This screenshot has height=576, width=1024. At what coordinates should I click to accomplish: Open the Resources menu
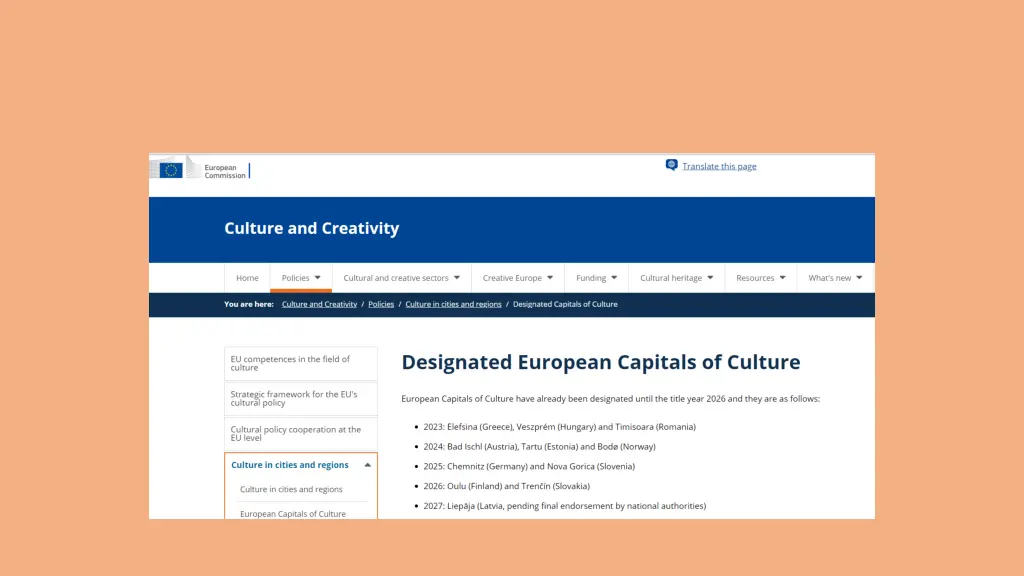point(755,278)
